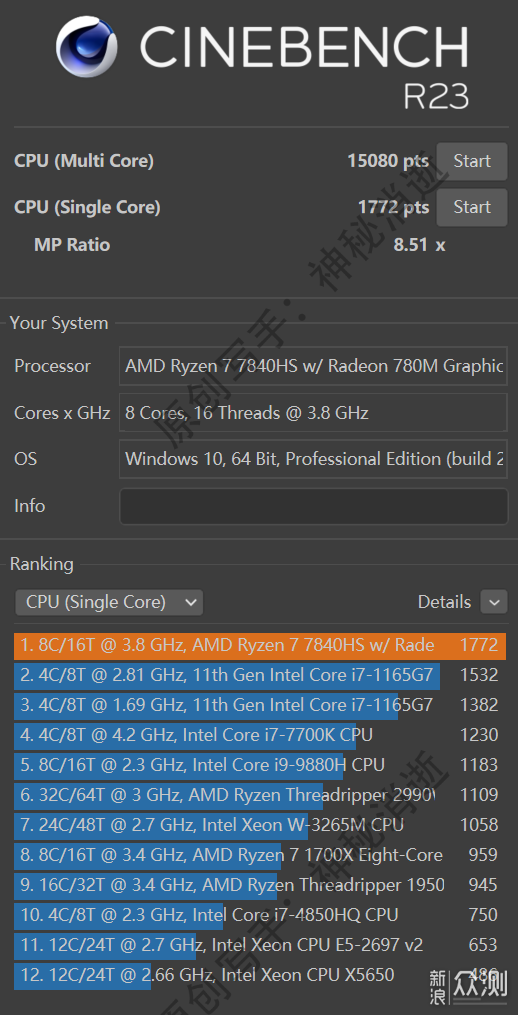Click the Details label in Ranking
The width and height of the screenshot is (518, 1015).
click(444, 602)
